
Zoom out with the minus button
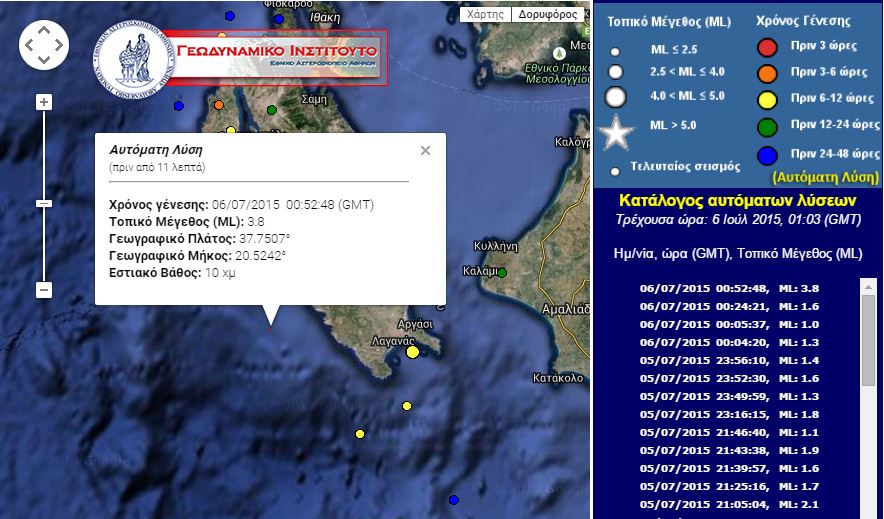pos(44,290)
